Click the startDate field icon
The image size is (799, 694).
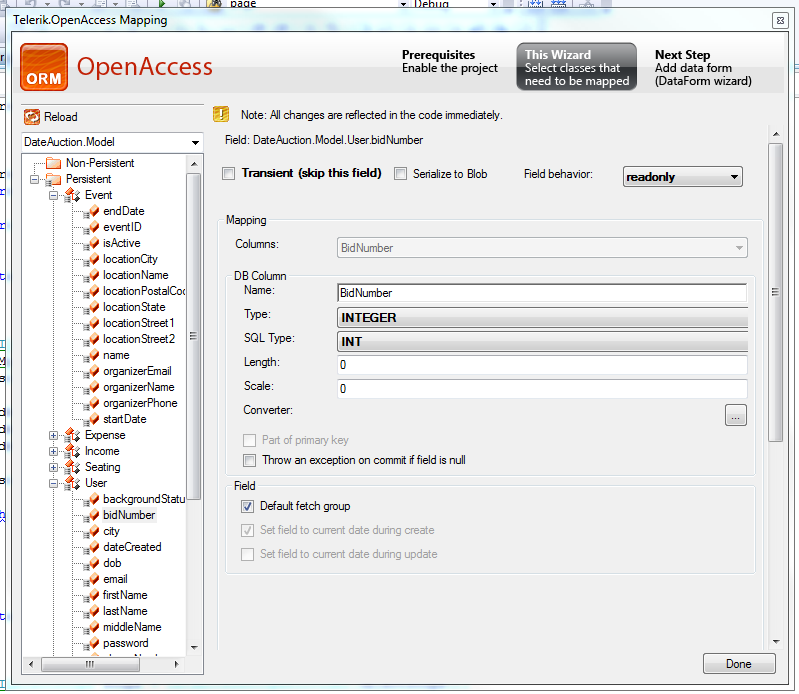[x=92, y=419]
